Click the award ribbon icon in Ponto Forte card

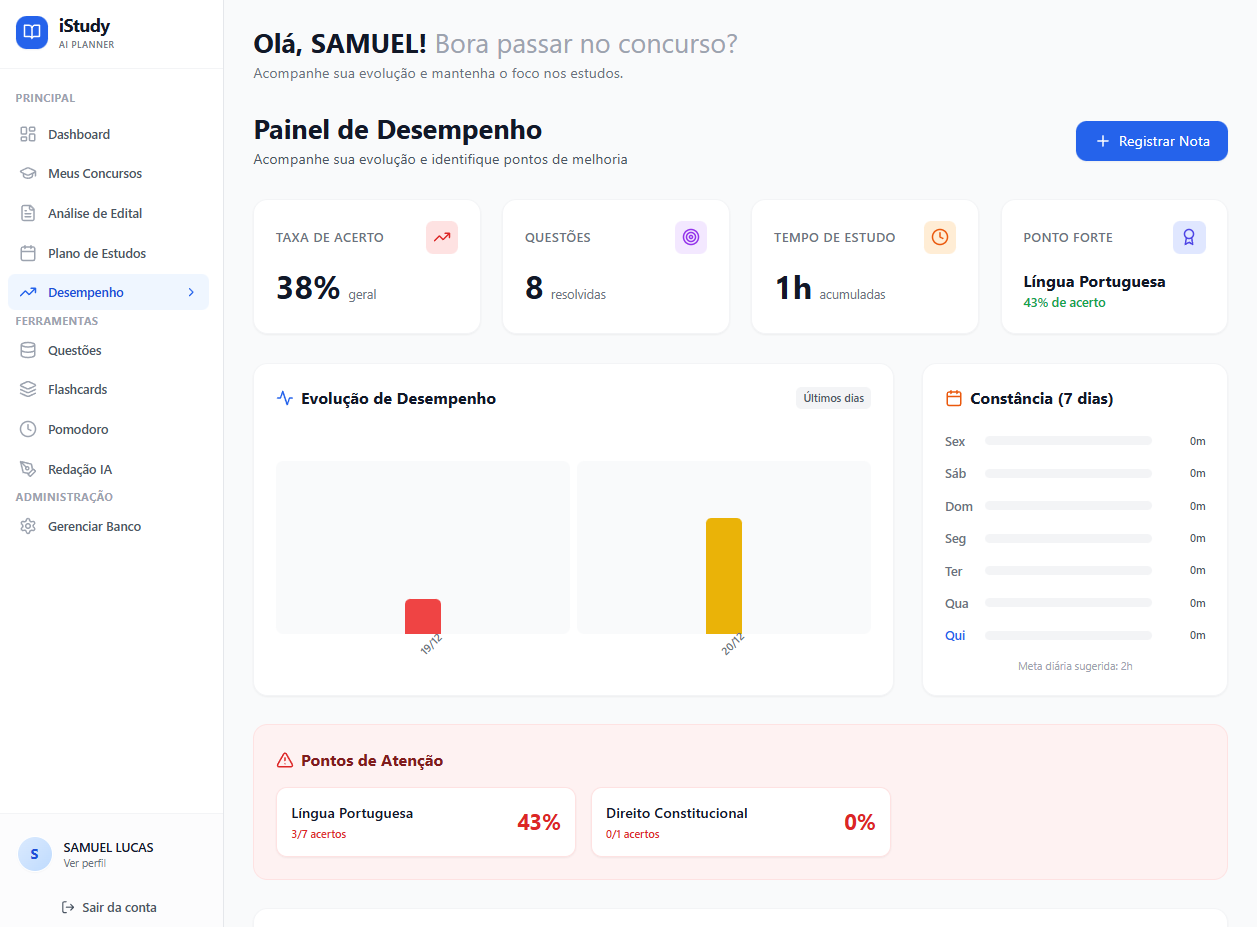[1188, 237]
